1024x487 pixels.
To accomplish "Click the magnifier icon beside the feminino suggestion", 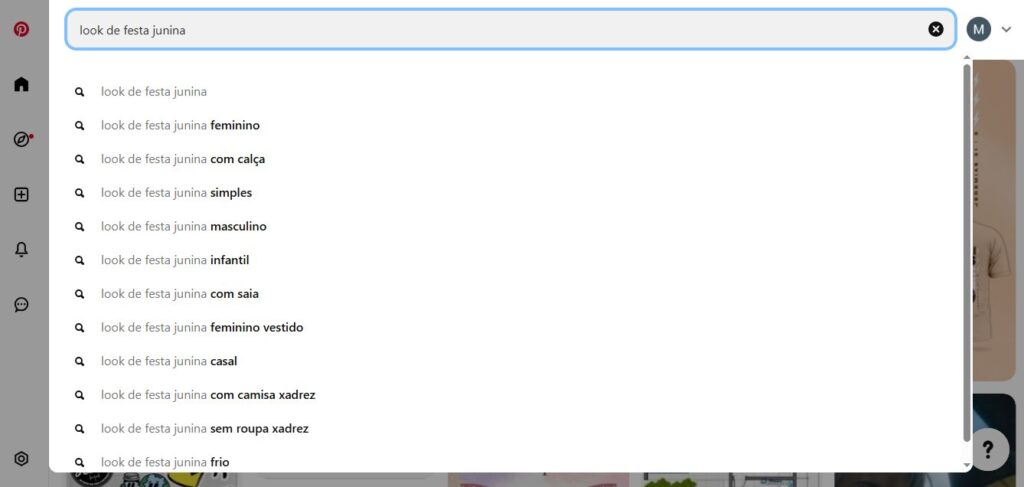I will click(x=80, y=125).
